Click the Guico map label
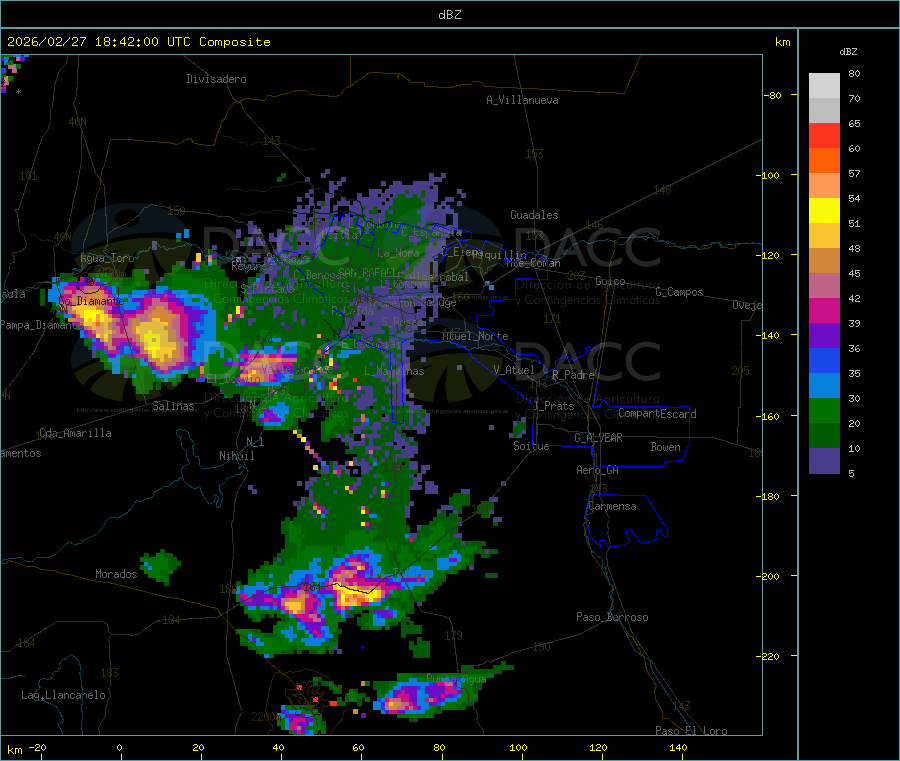The height and width of the screenshot is (761, 900). tap(610, 281)
